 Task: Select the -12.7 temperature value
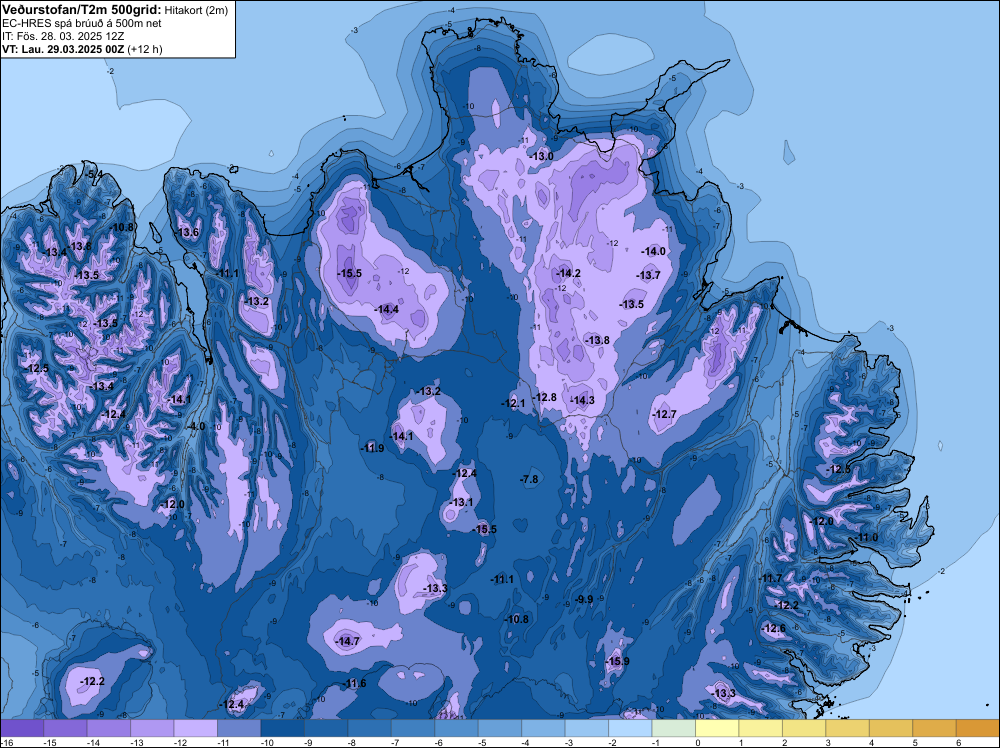tap(665, 414)
